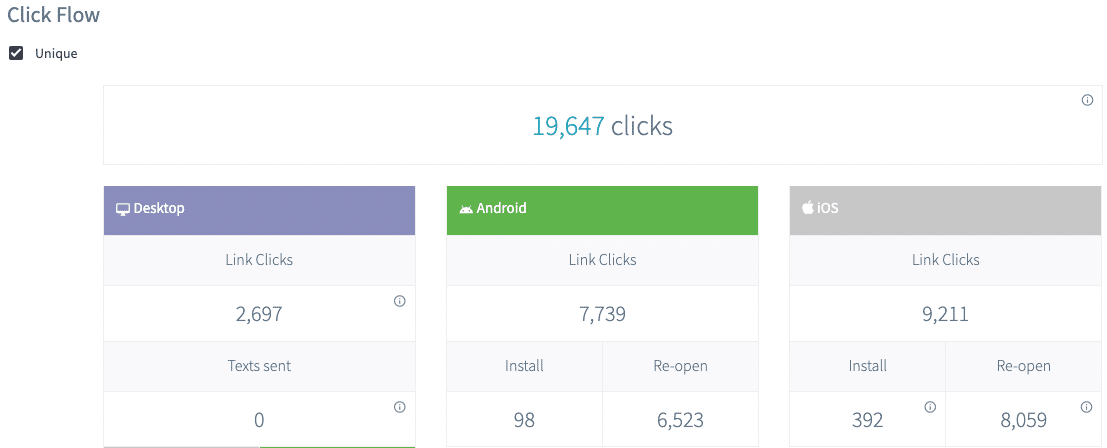Uncheck the Unique checkbox
The width and height of the screenshot is (1107, 448).
[x=16, y=53]
